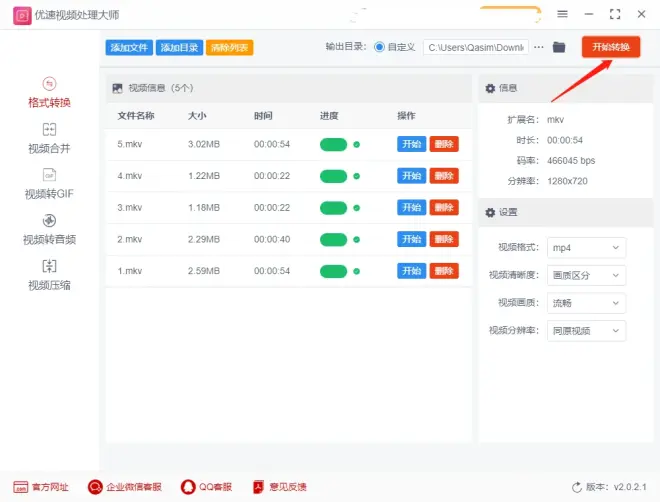Click green status dot for 4.mkv

(357, 176)
